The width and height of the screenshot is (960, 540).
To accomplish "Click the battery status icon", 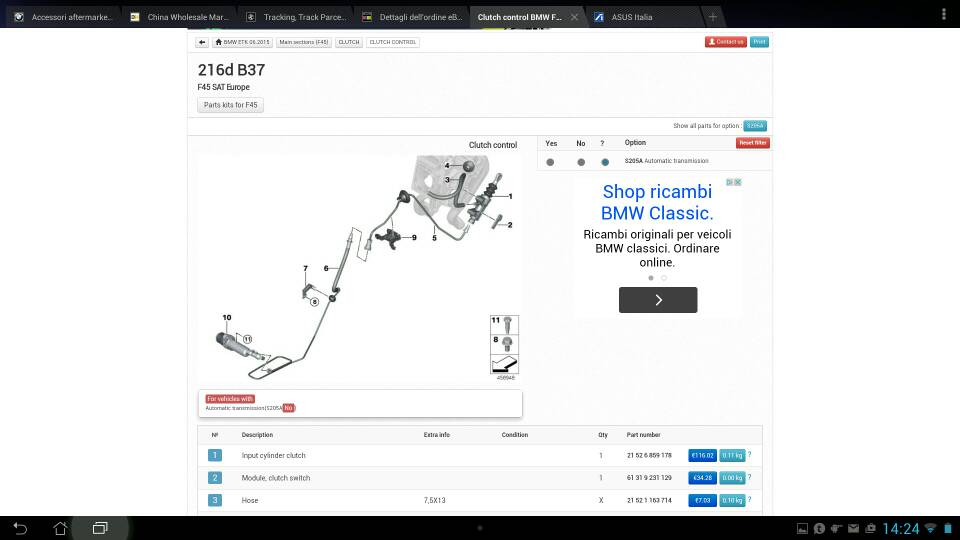I will click(x=948, y=528).
